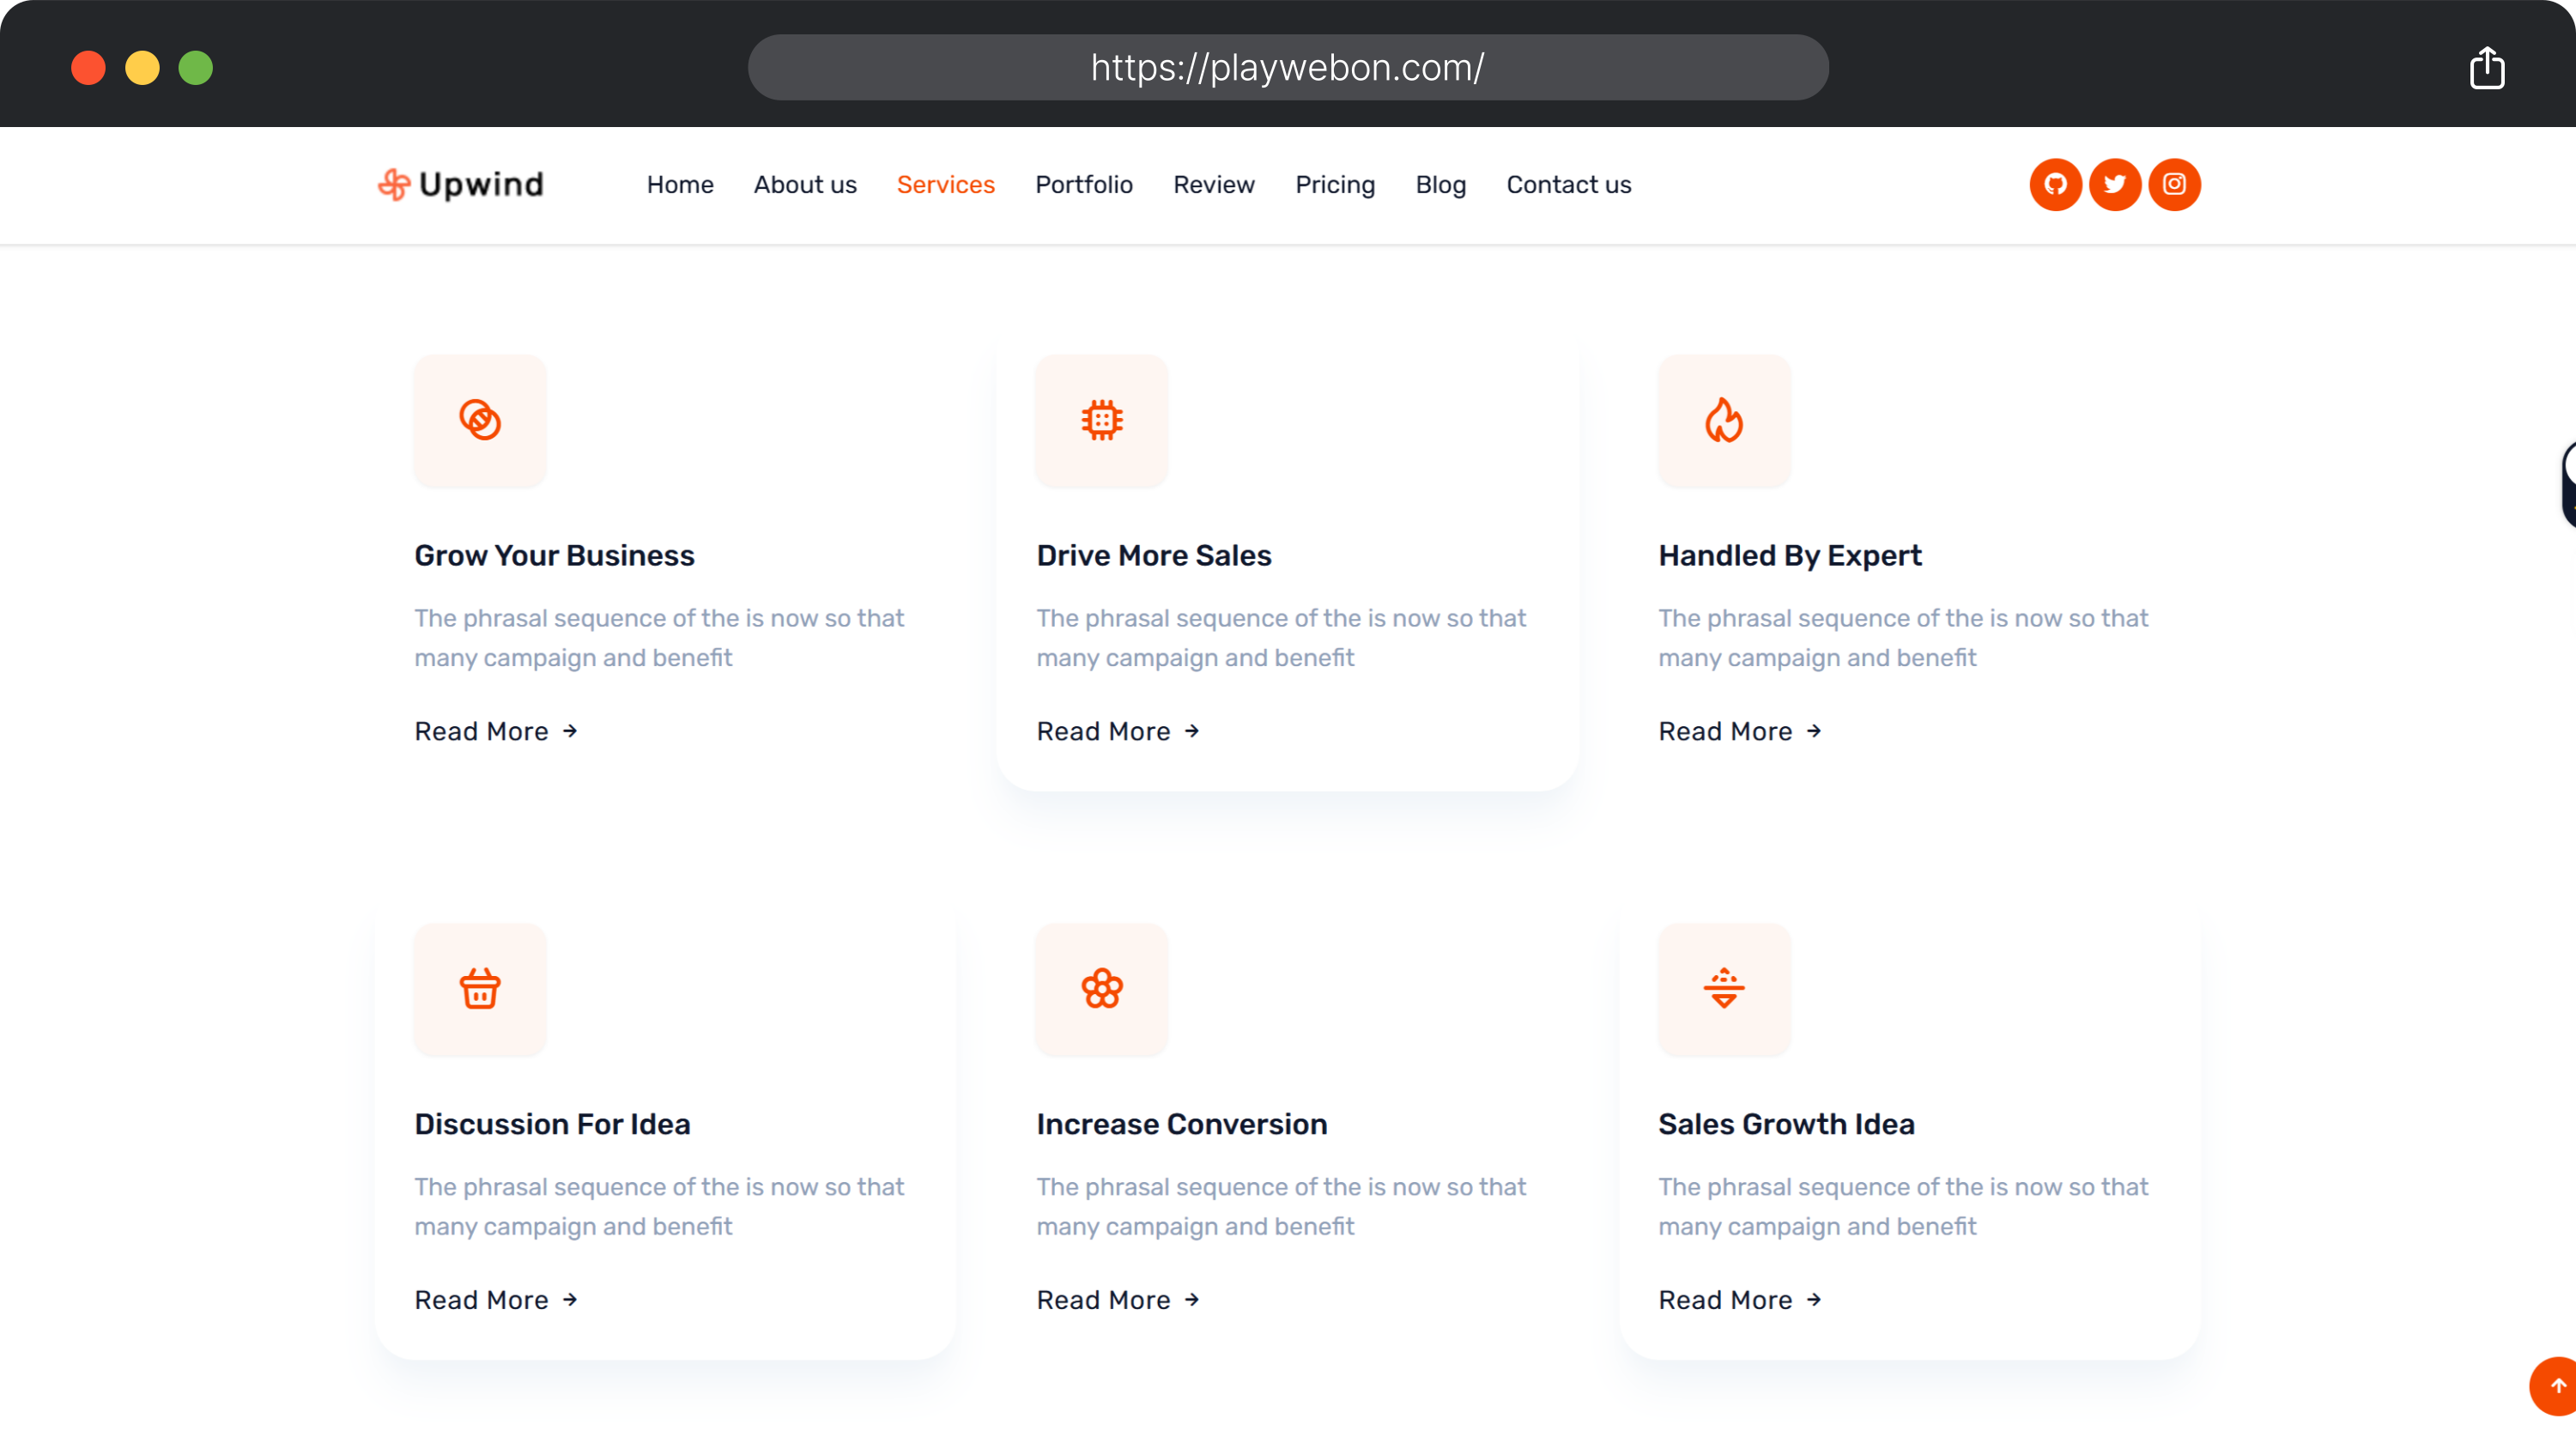2576x1449 pixels.
Task: Open the Portfolio menu item
Action: (x=1084, y=185)
